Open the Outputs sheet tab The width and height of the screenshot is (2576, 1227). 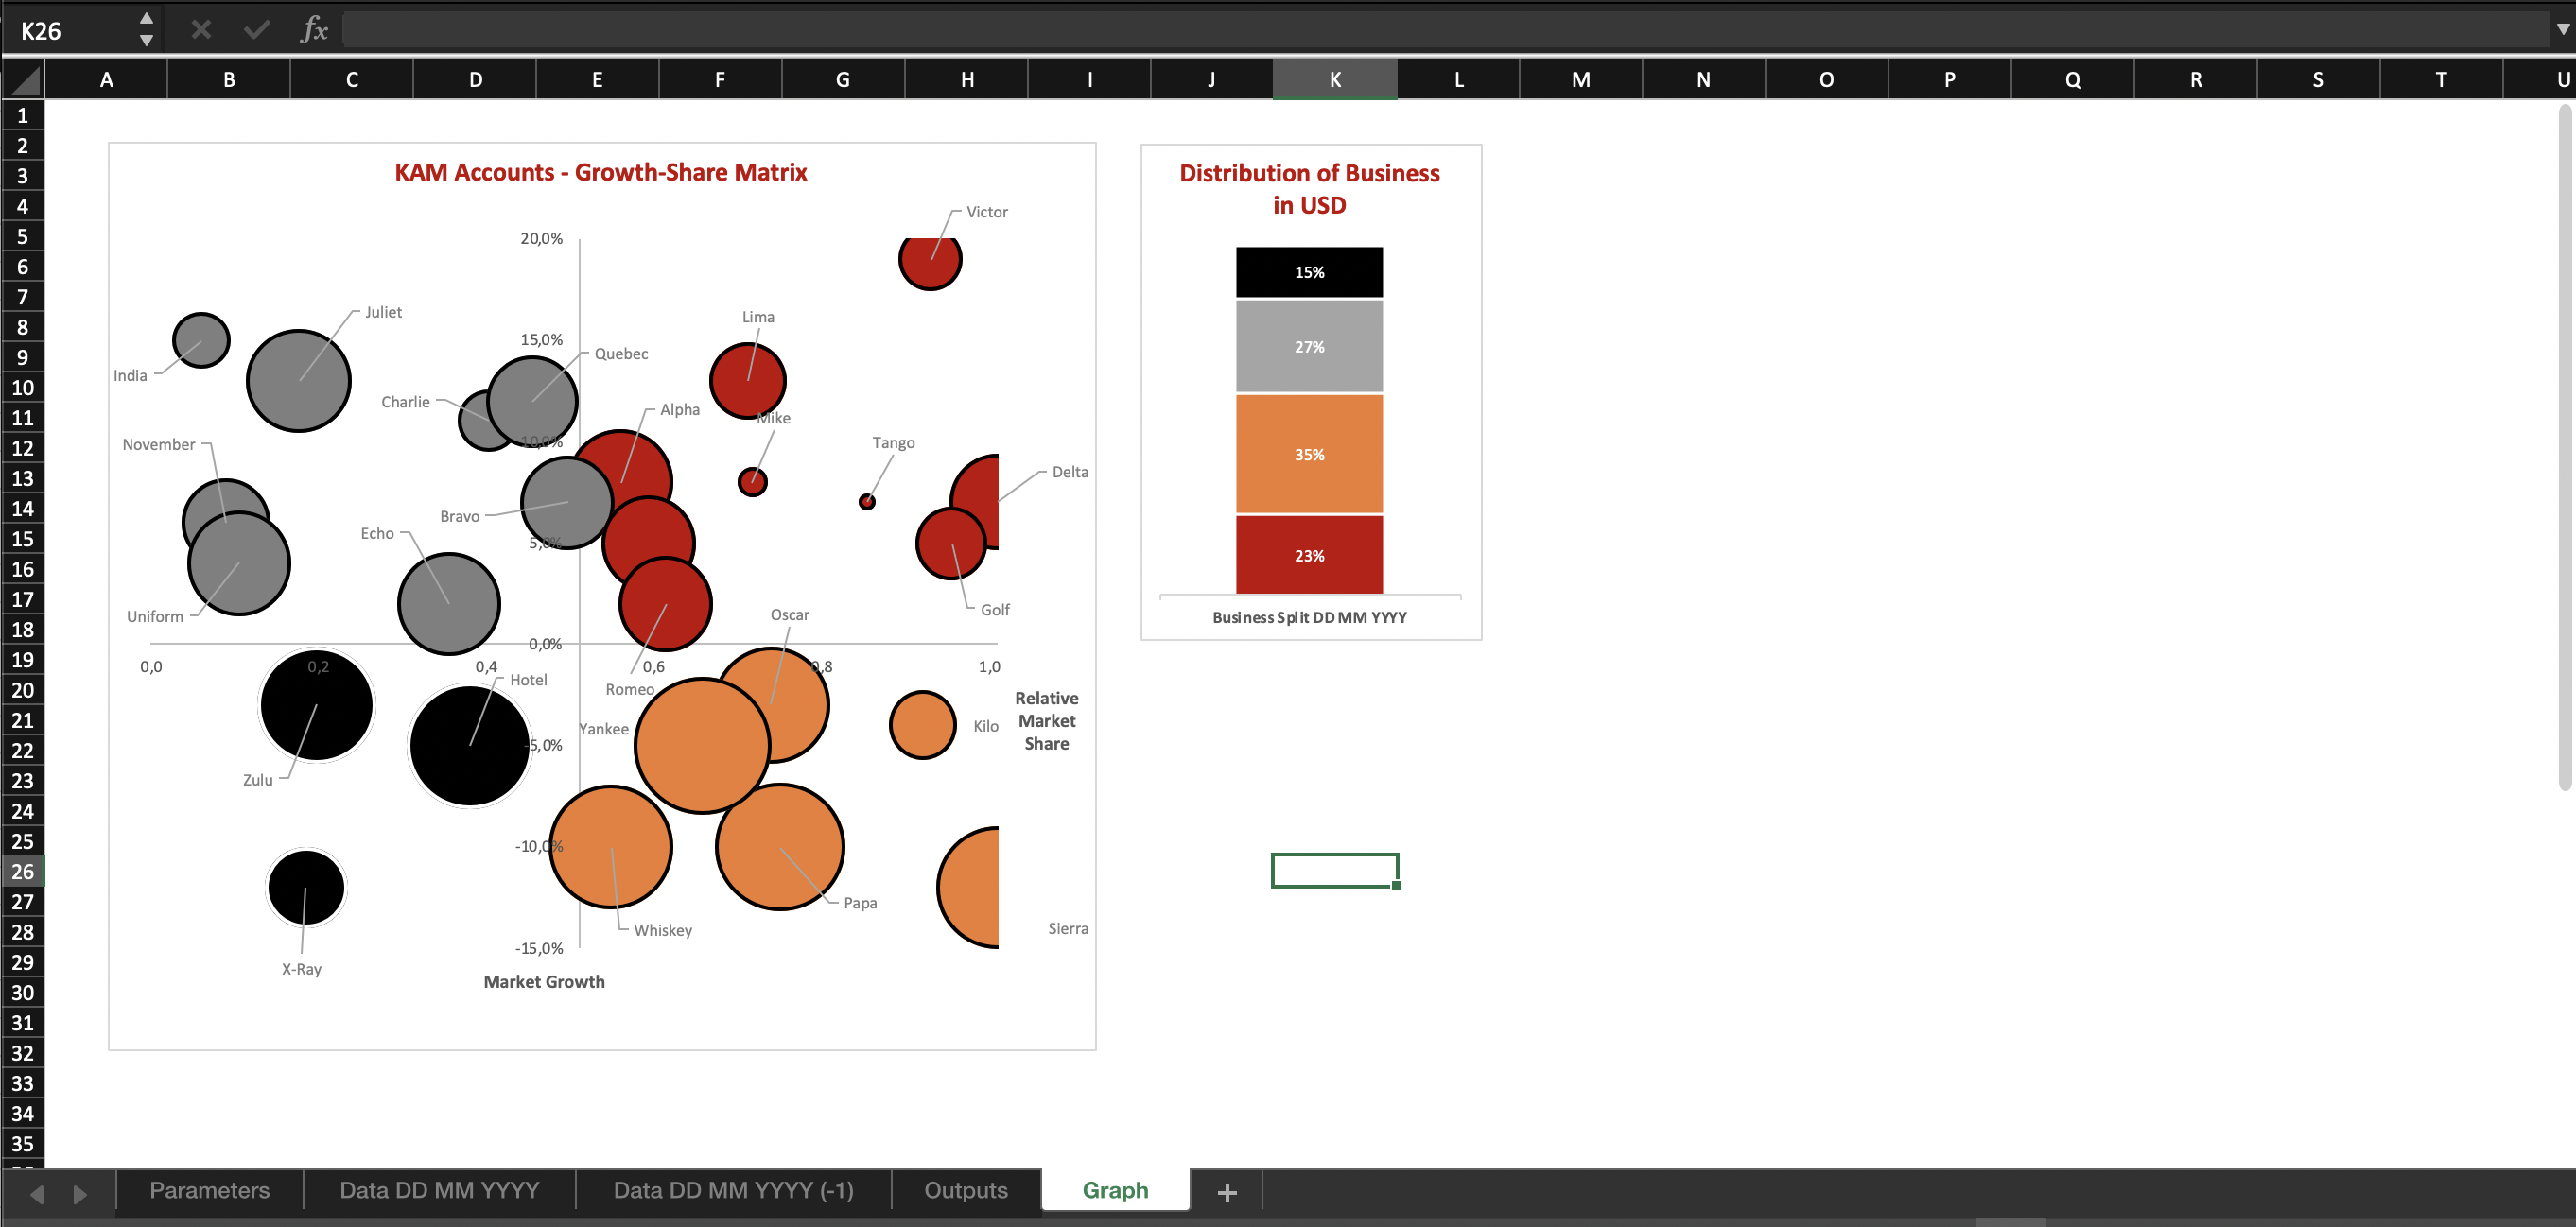coord(965,1190)
